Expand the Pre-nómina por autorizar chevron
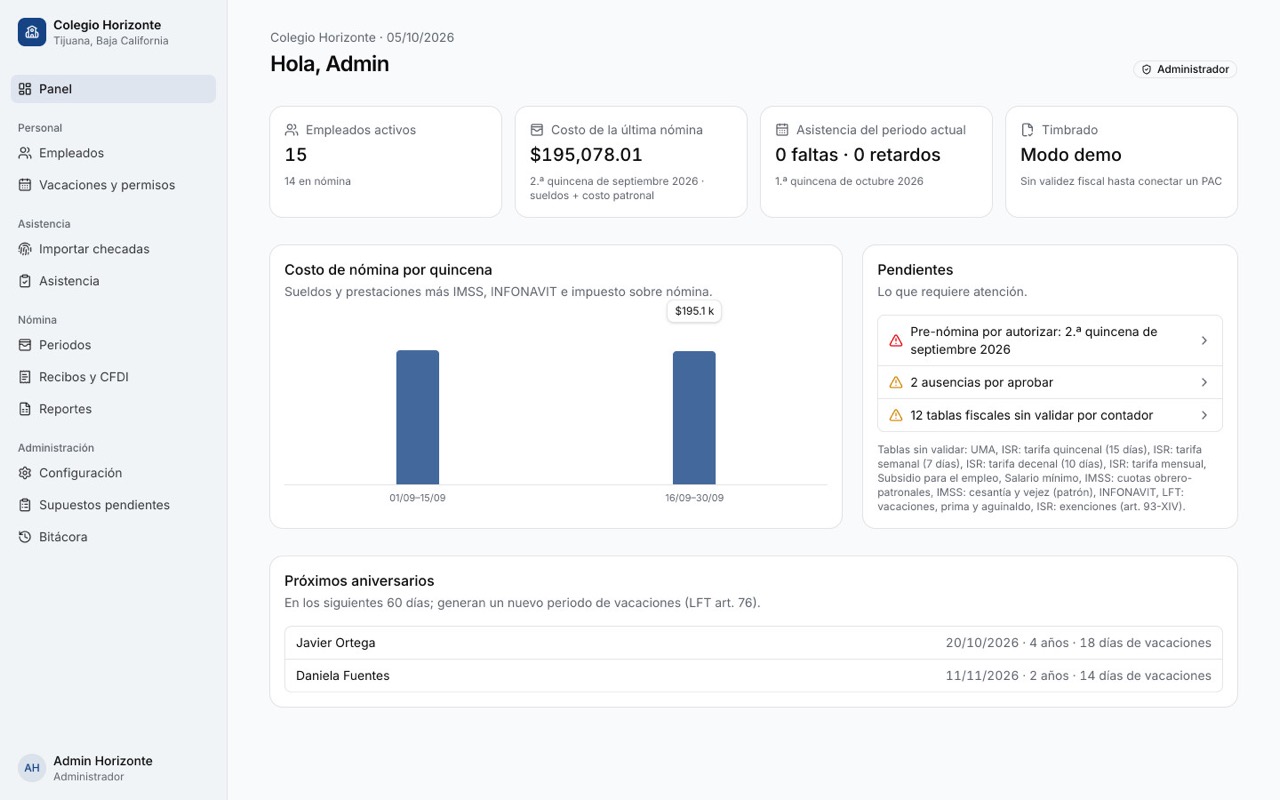 [1204, 341]
